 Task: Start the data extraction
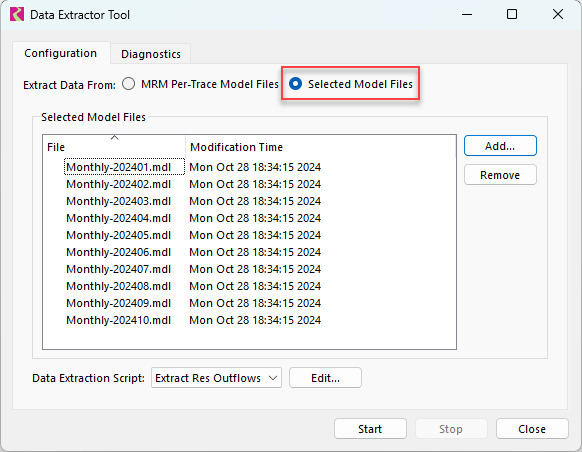(370, 429)
